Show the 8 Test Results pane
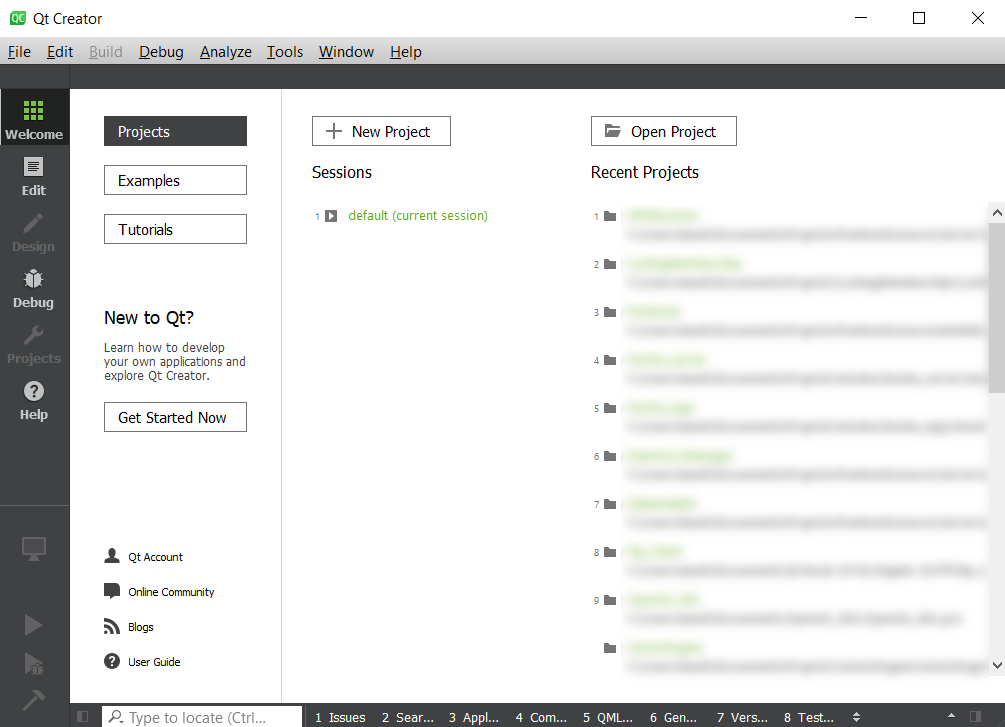The image size is (1005, 727). coord(808,717)
